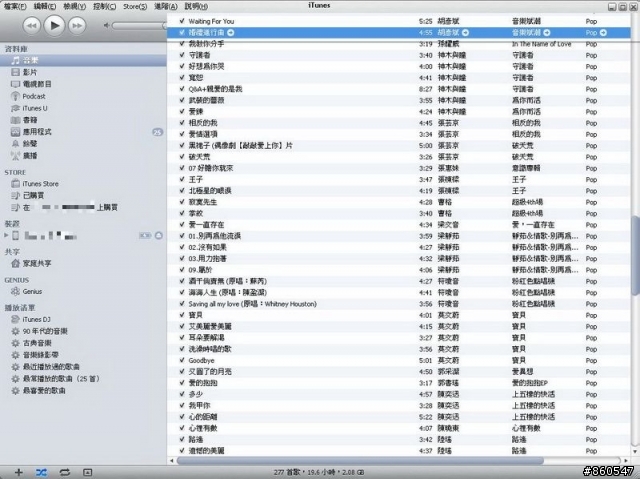Click the scroll left arrow
The width and height of the screenshot is (640, 479).
172,460
